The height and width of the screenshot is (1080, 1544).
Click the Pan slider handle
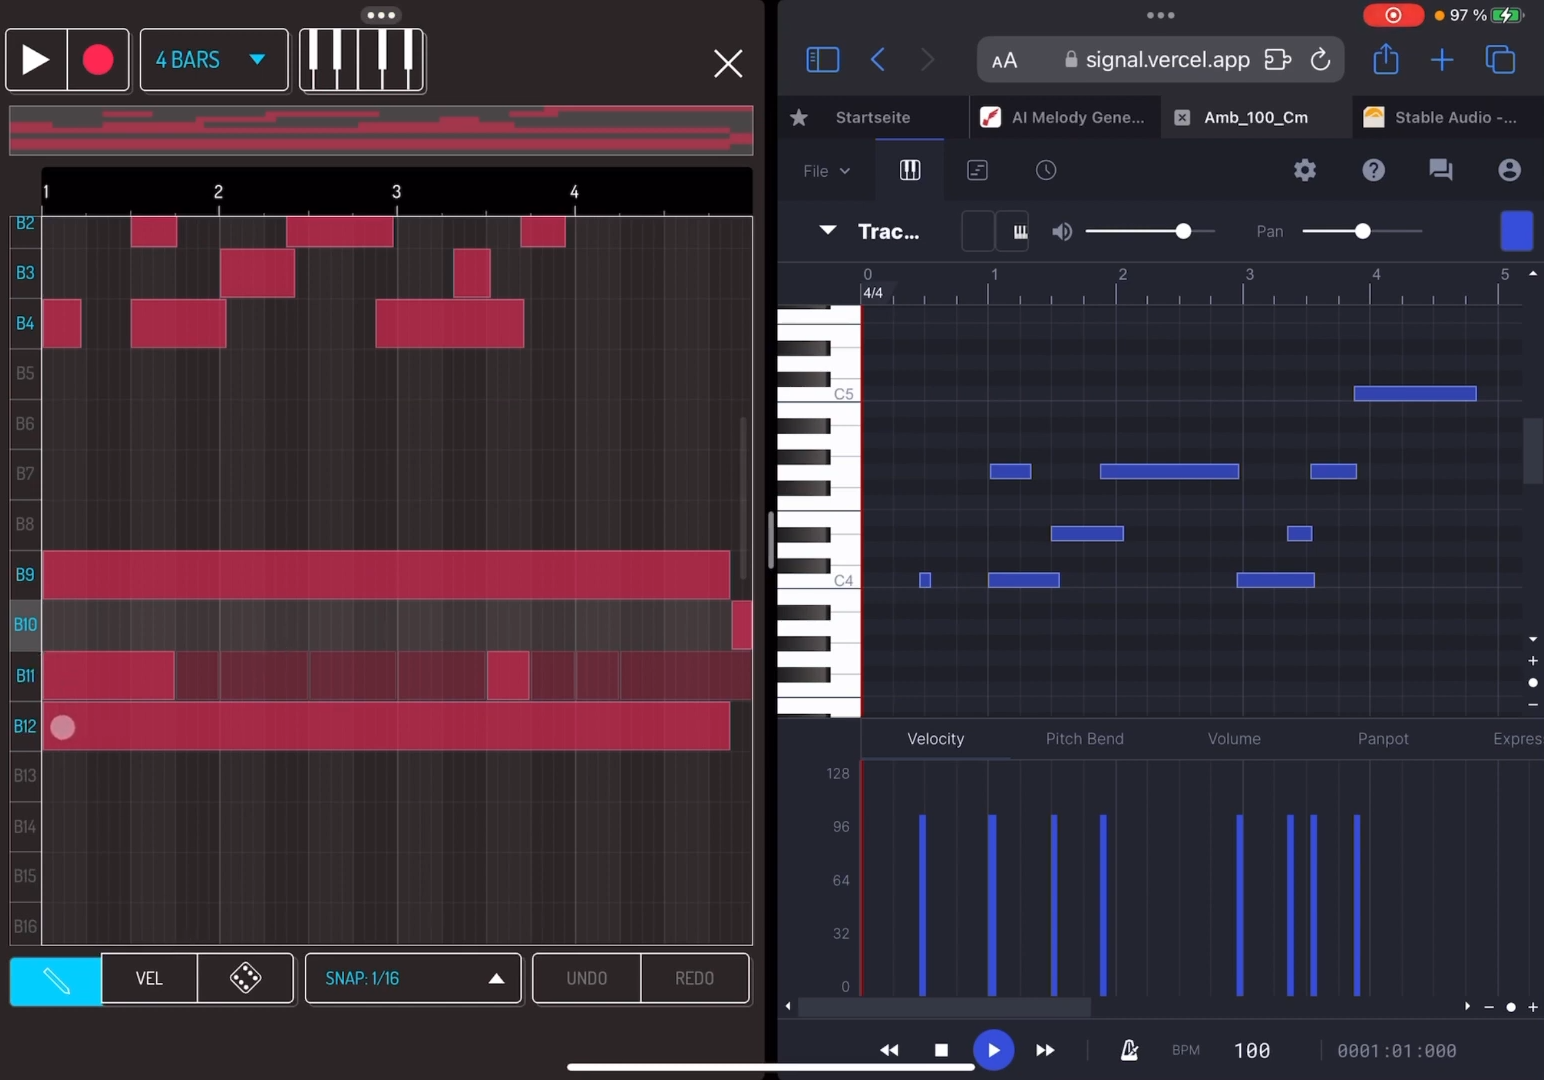click(1362, 232)
